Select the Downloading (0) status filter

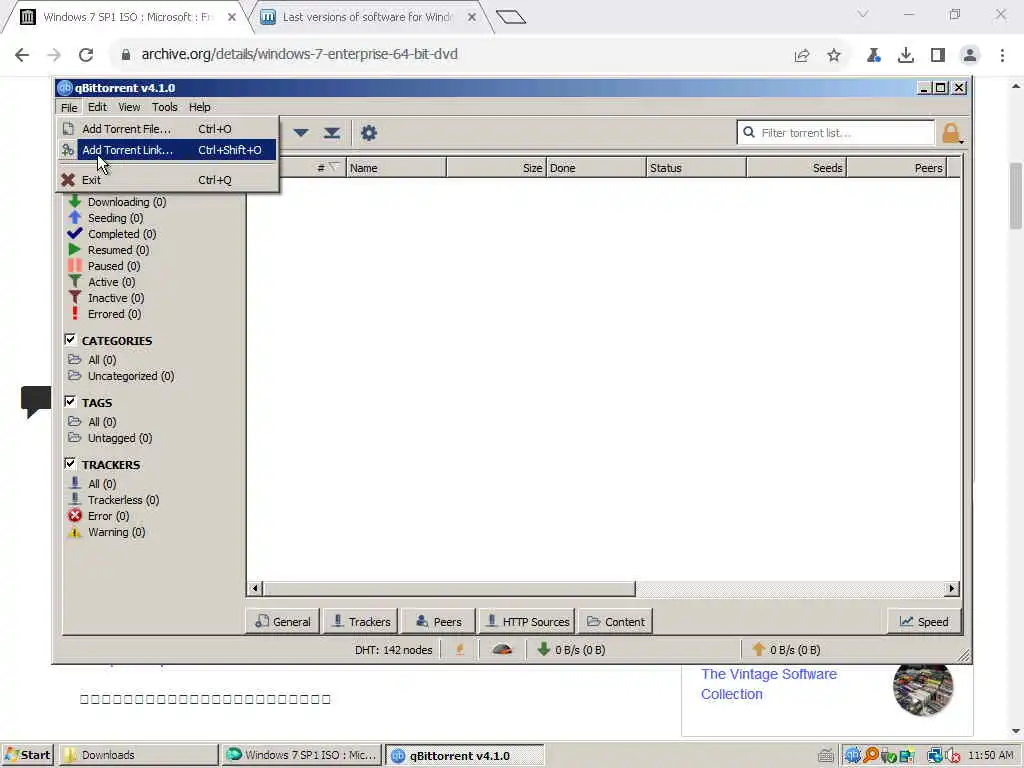click(127, 202)
